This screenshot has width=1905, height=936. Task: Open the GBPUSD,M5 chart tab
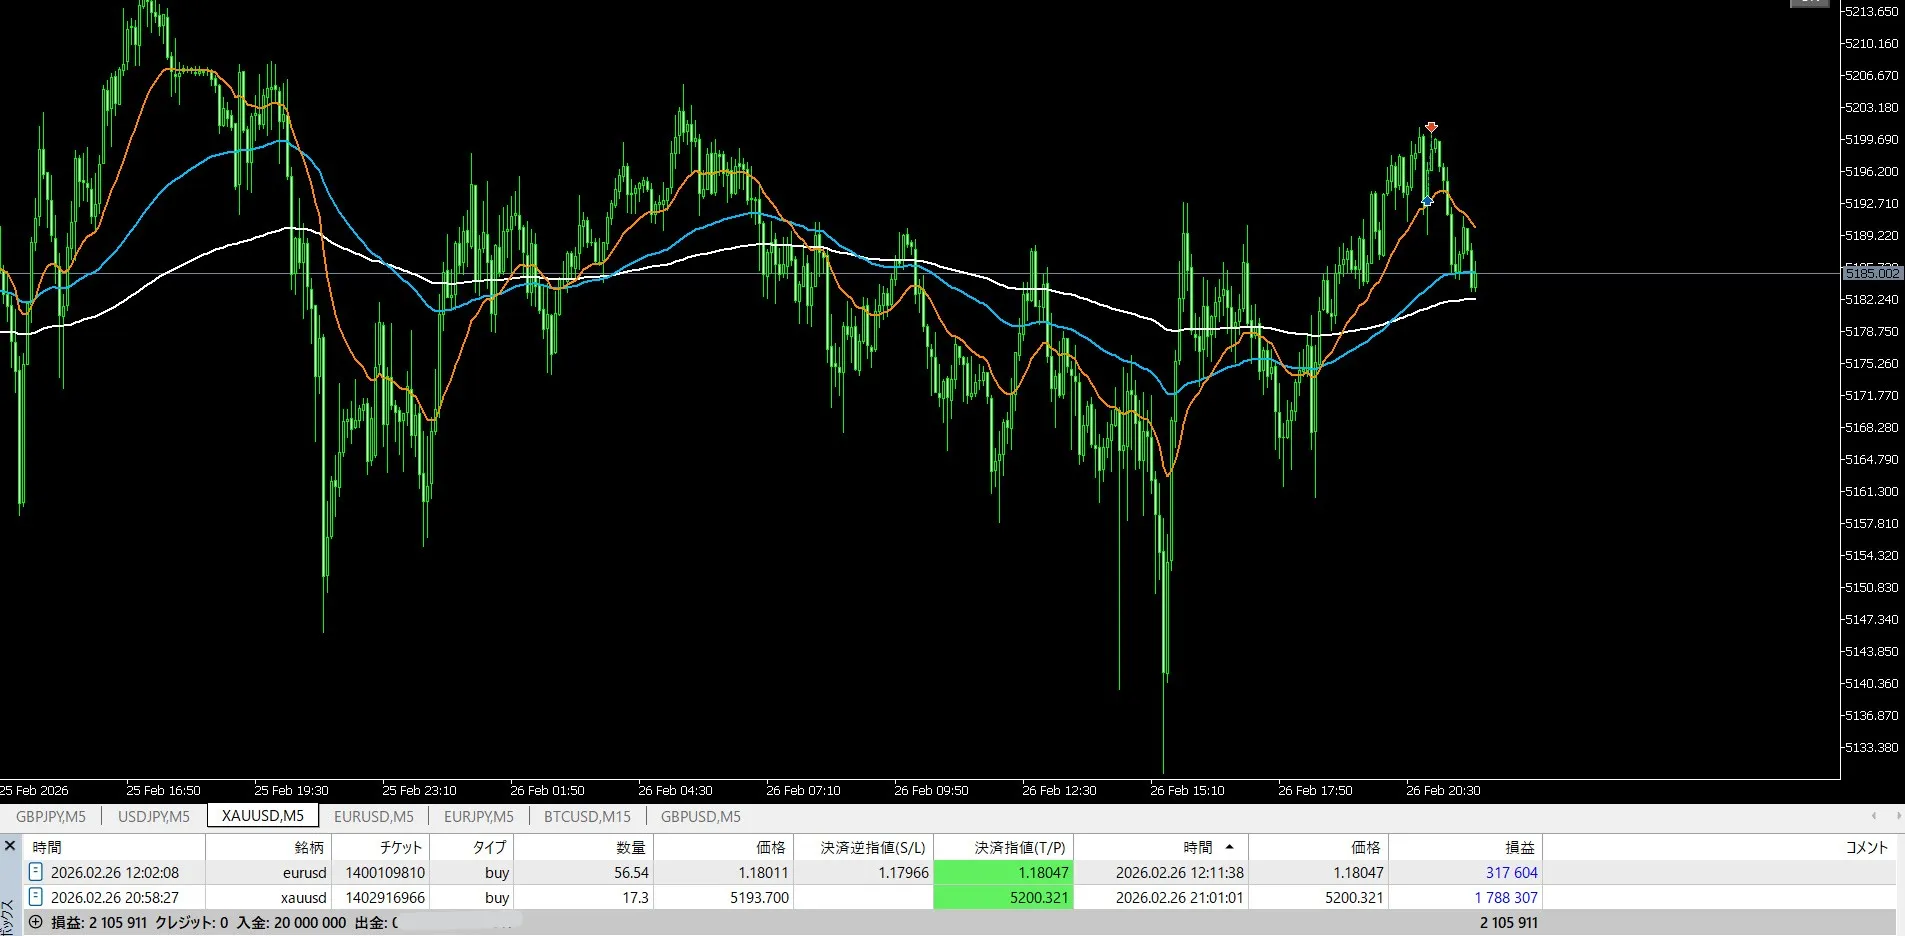pyautogui.click(x=700, y=816)
